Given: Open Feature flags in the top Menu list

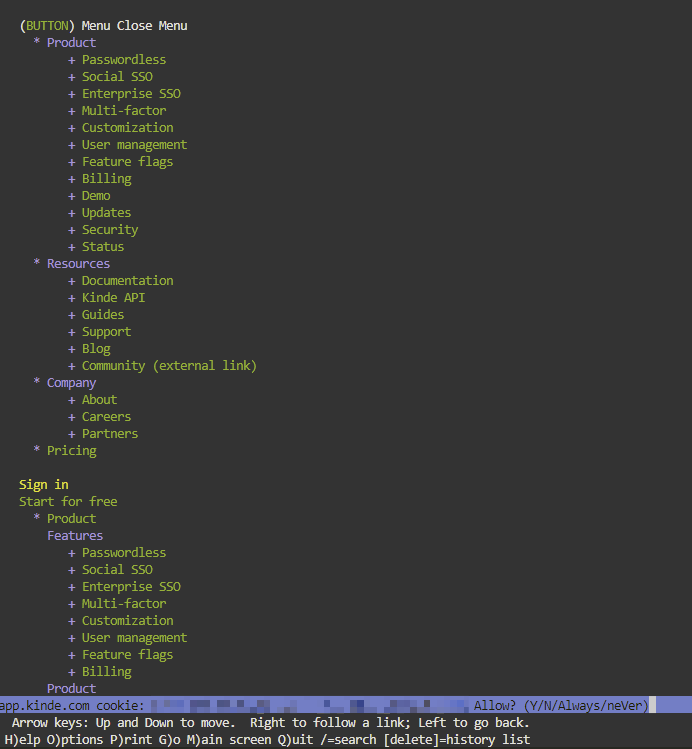Looking at the screenshot, I should click(x=128, y=162).
